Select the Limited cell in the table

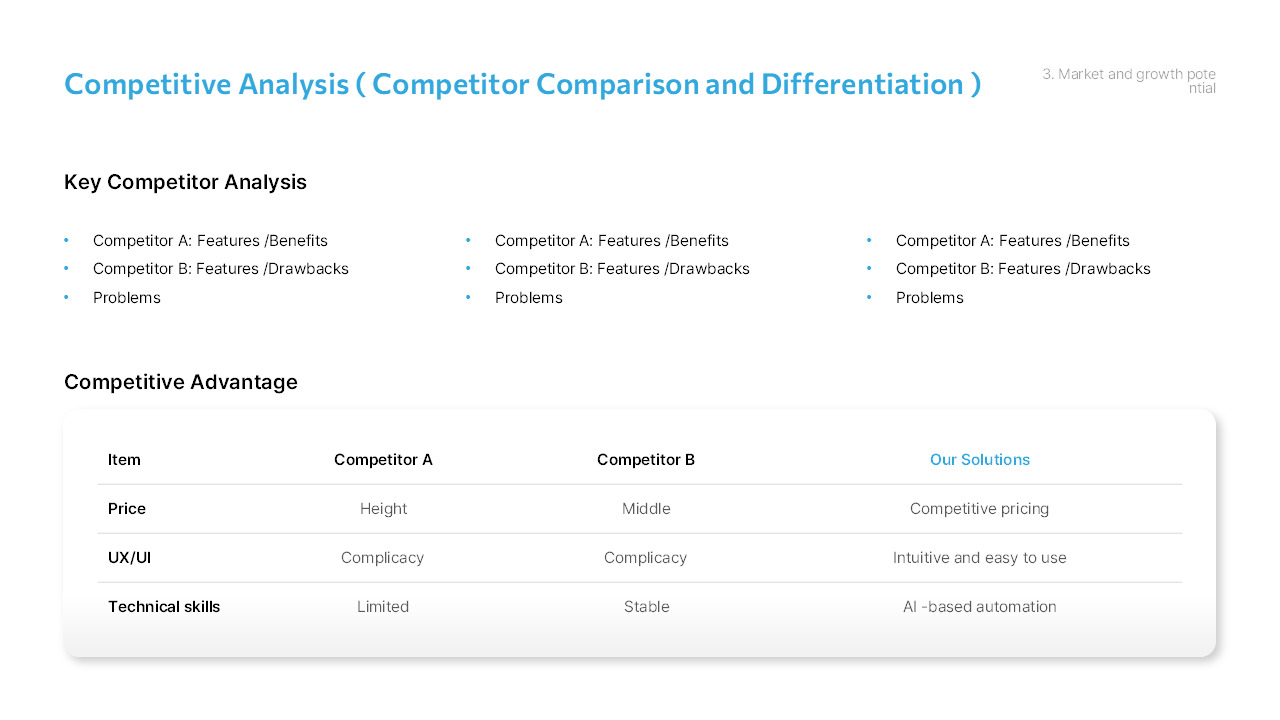[383, 607]
